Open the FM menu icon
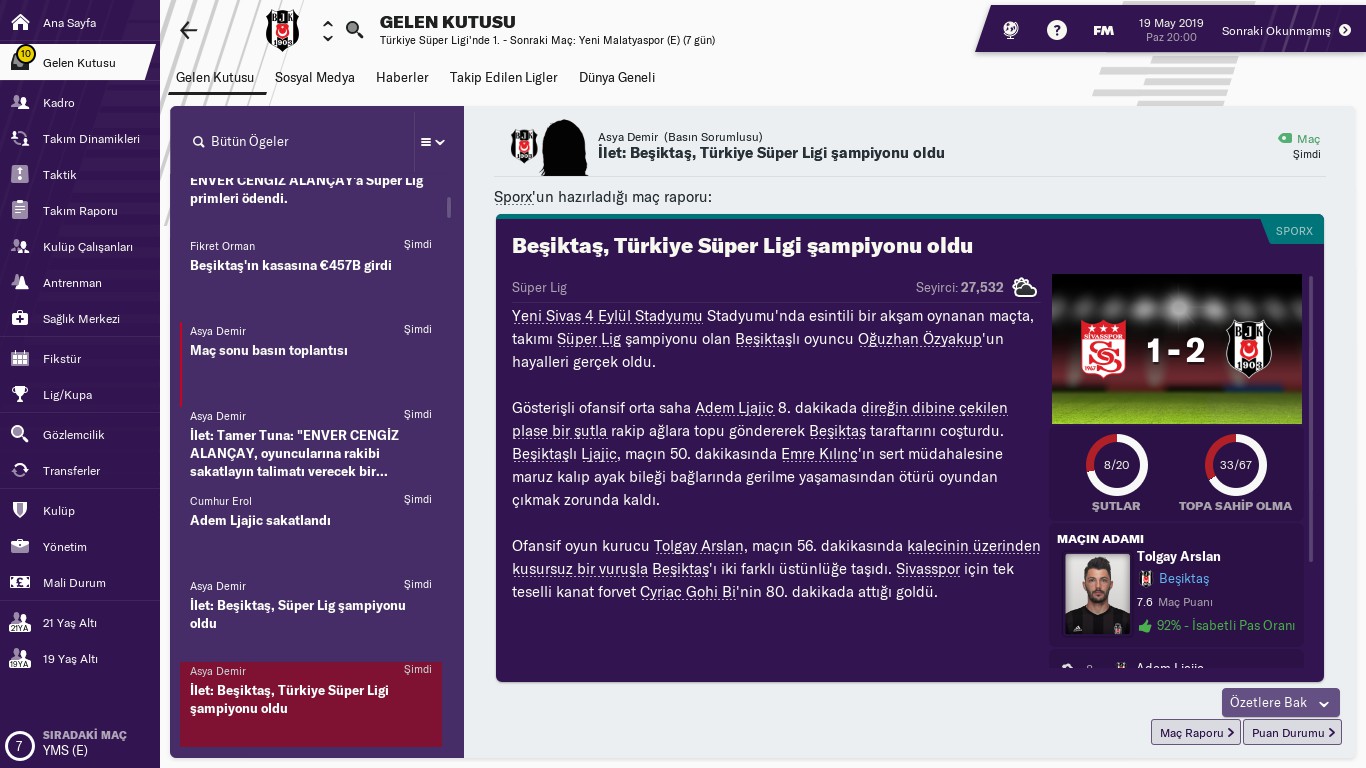The image size is (1366, 768). click(1103, 30)
